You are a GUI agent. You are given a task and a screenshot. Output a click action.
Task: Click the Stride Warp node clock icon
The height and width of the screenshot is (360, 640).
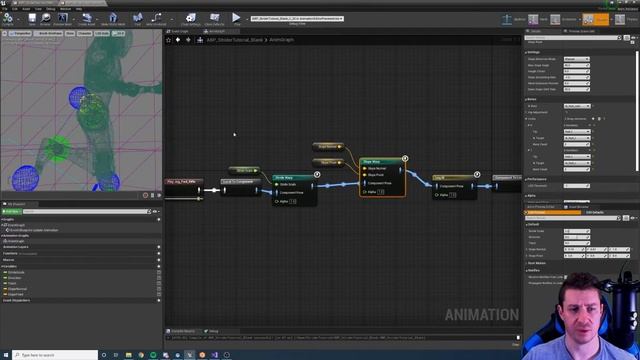point(317,174)
